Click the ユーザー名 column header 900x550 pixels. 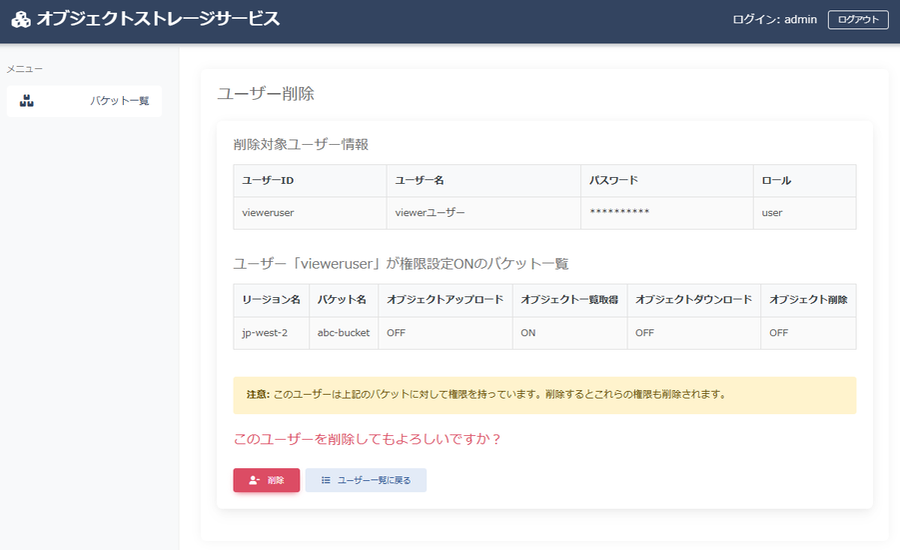(x=484, y=180)
